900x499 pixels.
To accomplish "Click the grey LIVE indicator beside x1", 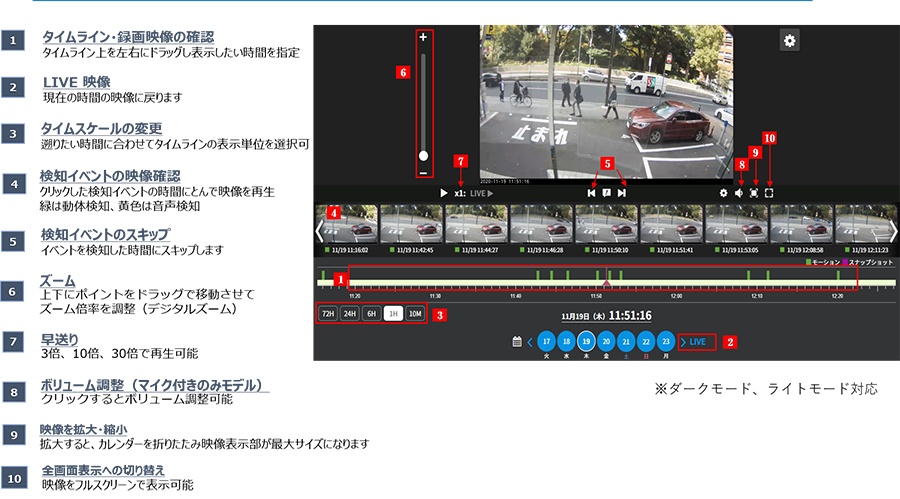I will [482, 194].
